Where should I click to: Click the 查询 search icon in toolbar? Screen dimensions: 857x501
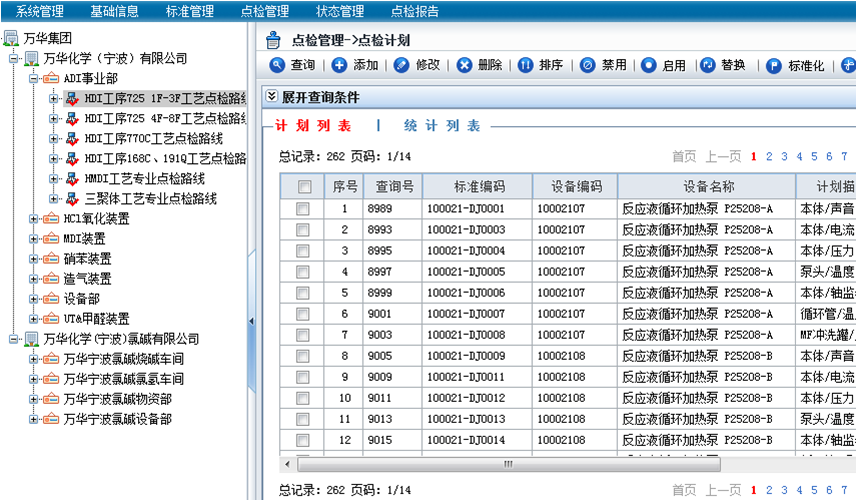pyautogui.click(x=277, y=66)
